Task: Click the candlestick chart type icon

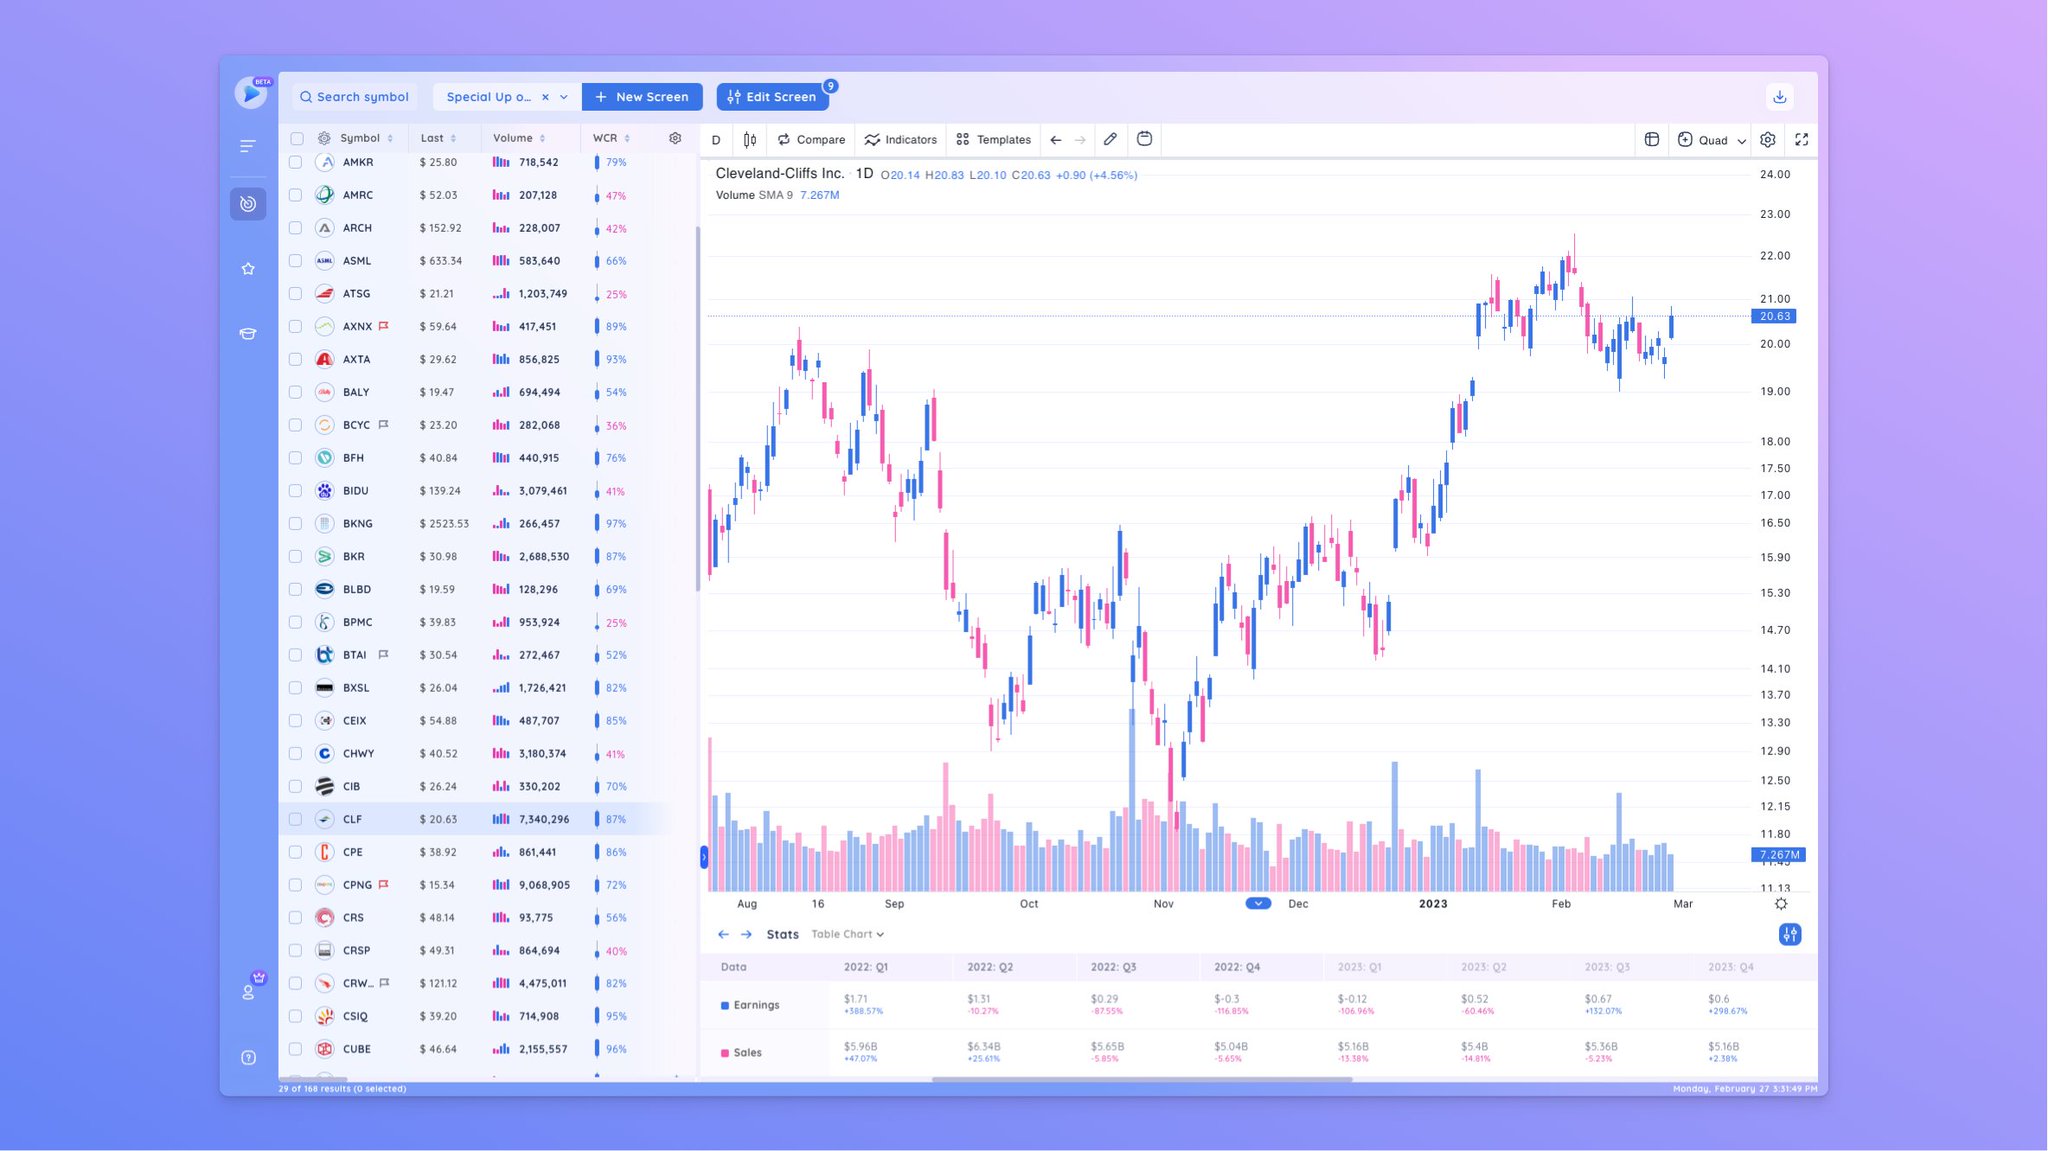Action: tap(750, 140)
